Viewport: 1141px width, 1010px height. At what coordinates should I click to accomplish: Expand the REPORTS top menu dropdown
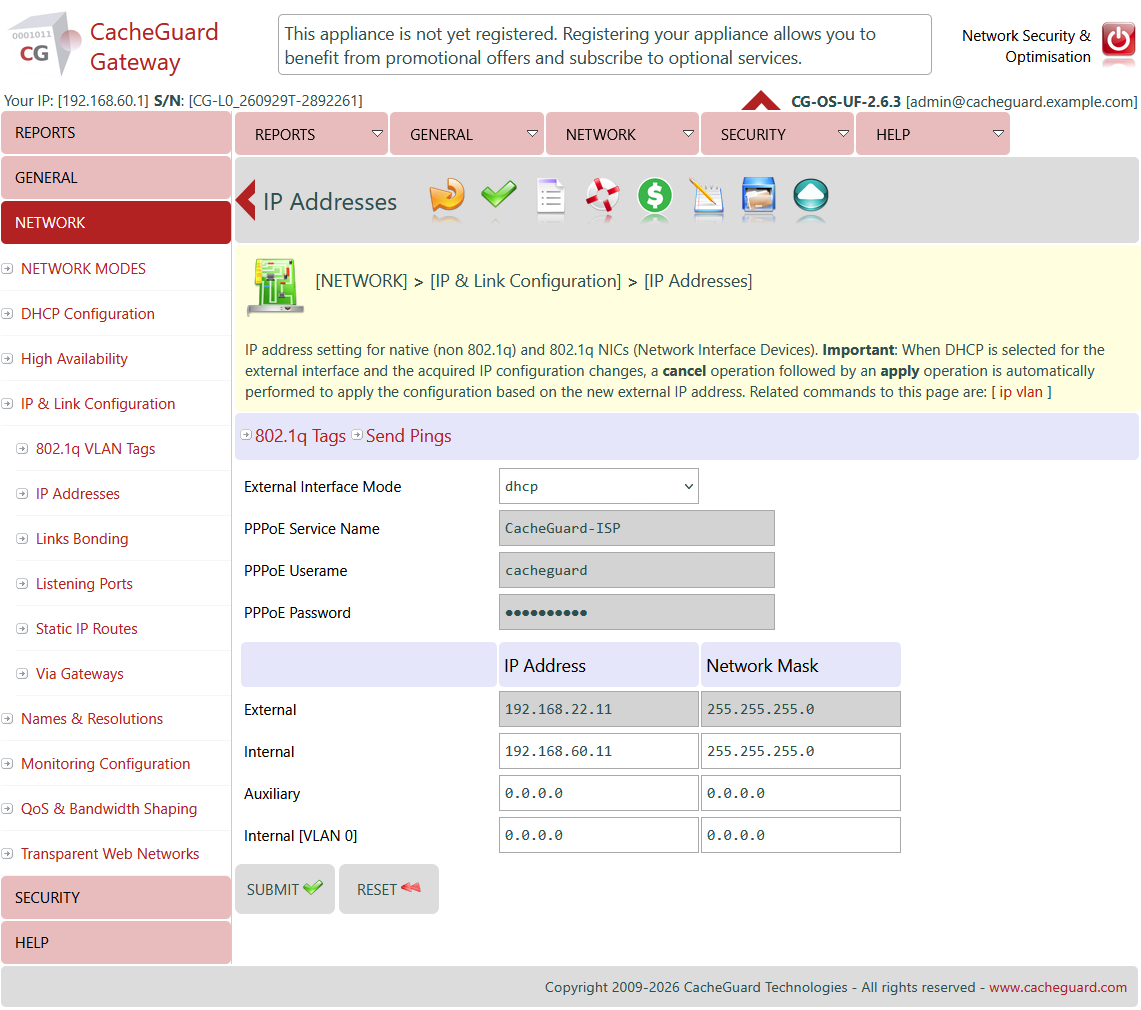[377, 134]
